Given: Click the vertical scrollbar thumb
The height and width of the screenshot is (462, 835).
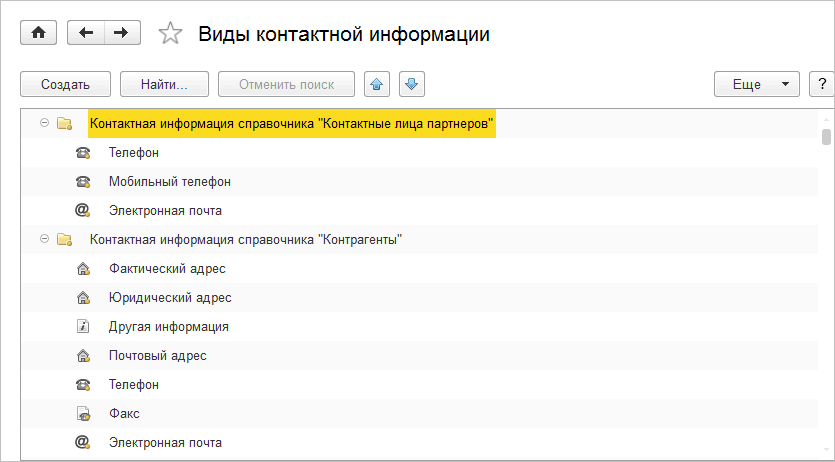Looking at the screenshot, I should click(826, 137).
